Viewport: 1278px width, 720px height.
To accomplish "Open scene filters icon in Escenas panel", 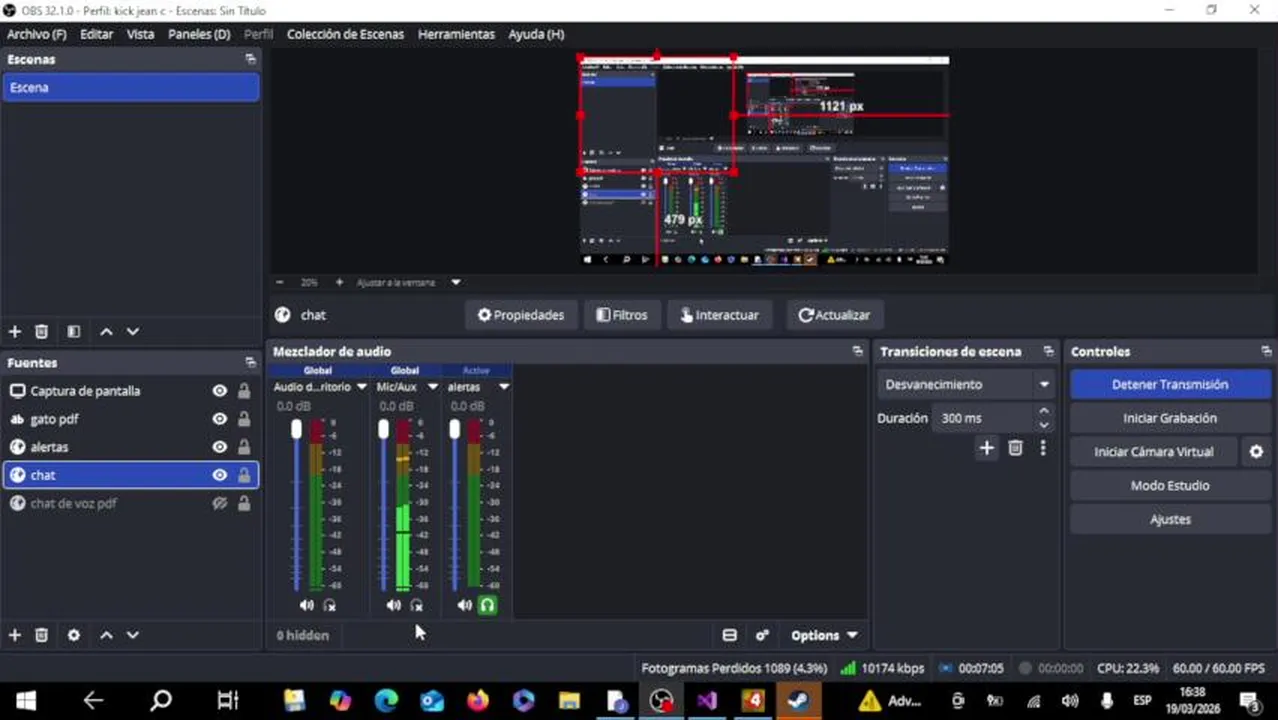I will [73, 332].
